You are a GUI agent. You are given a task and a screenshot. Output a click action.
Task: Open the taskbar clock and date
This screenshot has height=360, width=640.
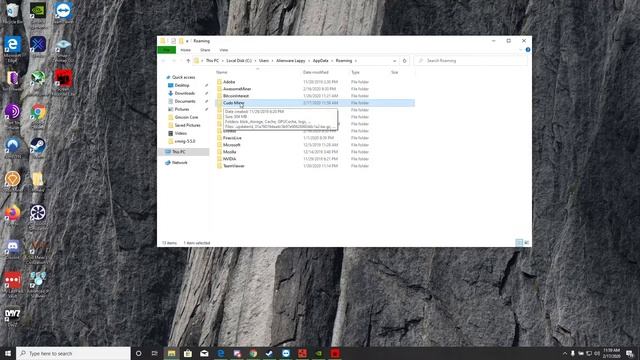(611, 353)
